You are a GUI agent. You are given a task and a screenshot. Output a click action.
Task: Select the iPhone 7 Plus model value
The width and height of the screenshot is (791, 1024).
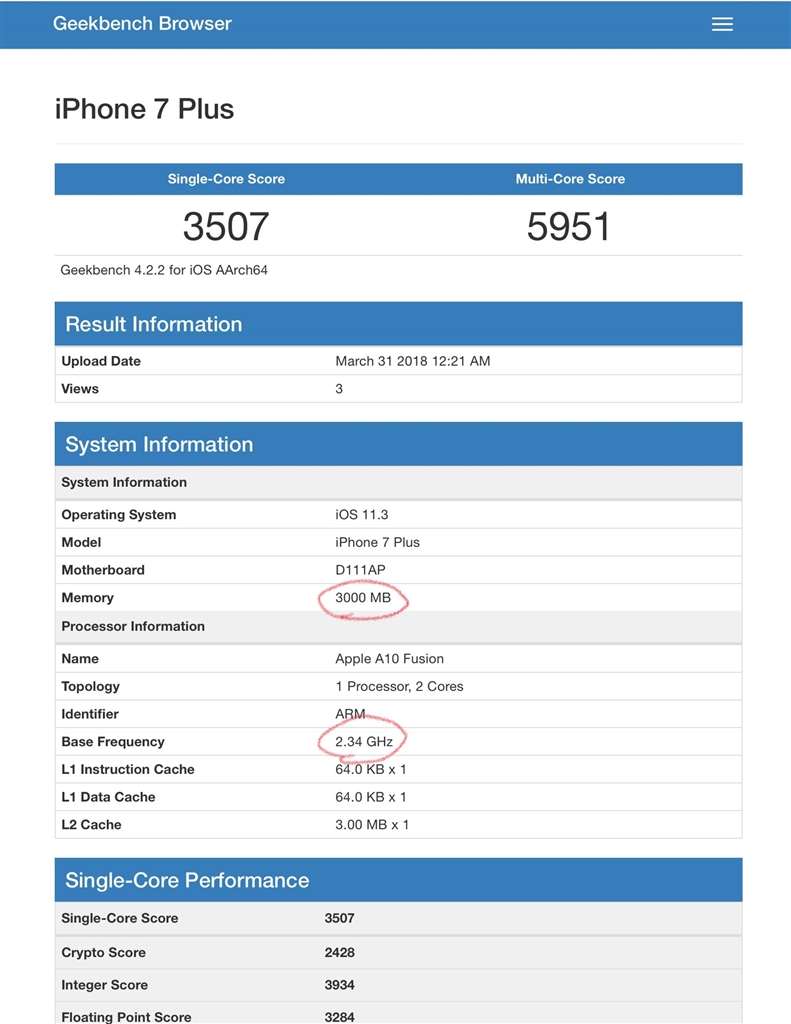378,542
